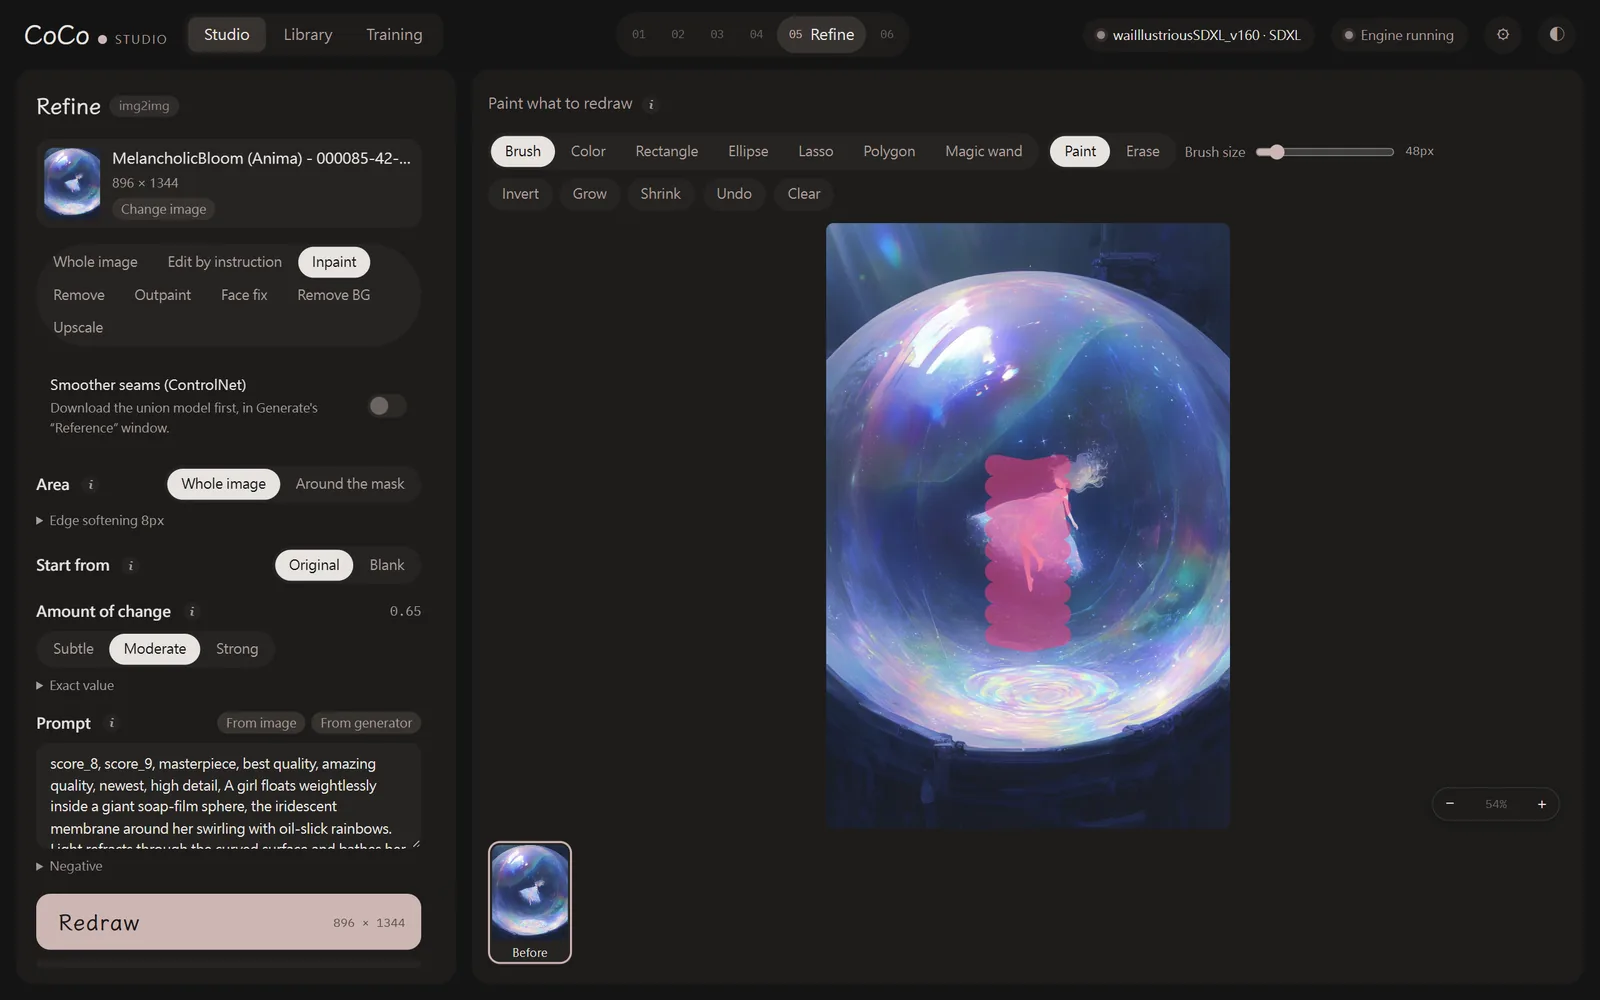Viewport: 1600px width, 1000px height.
Task: Set Start from to Blank
Action: pyautogui.click(x=387, y=565)
